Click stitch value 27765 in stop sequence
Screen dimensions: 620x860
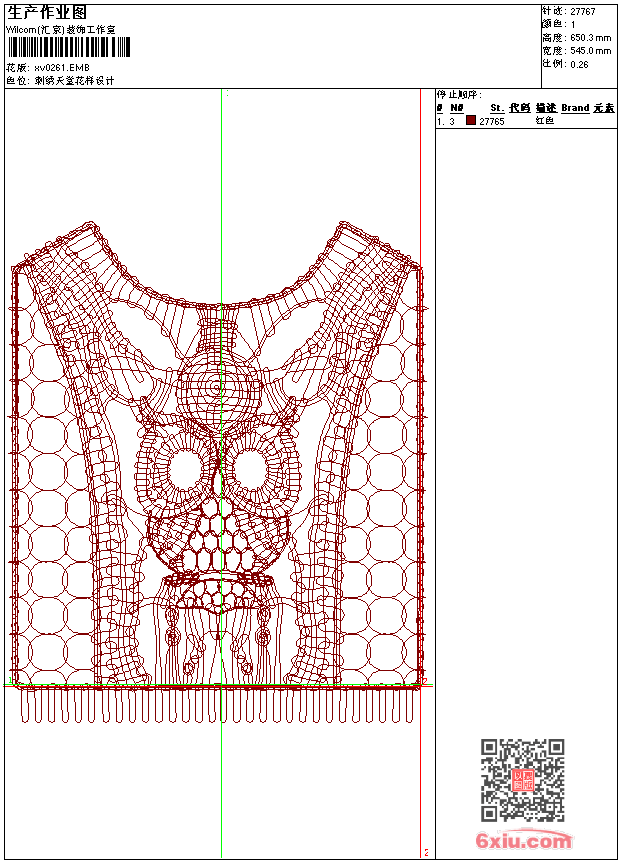click(492, 121)
